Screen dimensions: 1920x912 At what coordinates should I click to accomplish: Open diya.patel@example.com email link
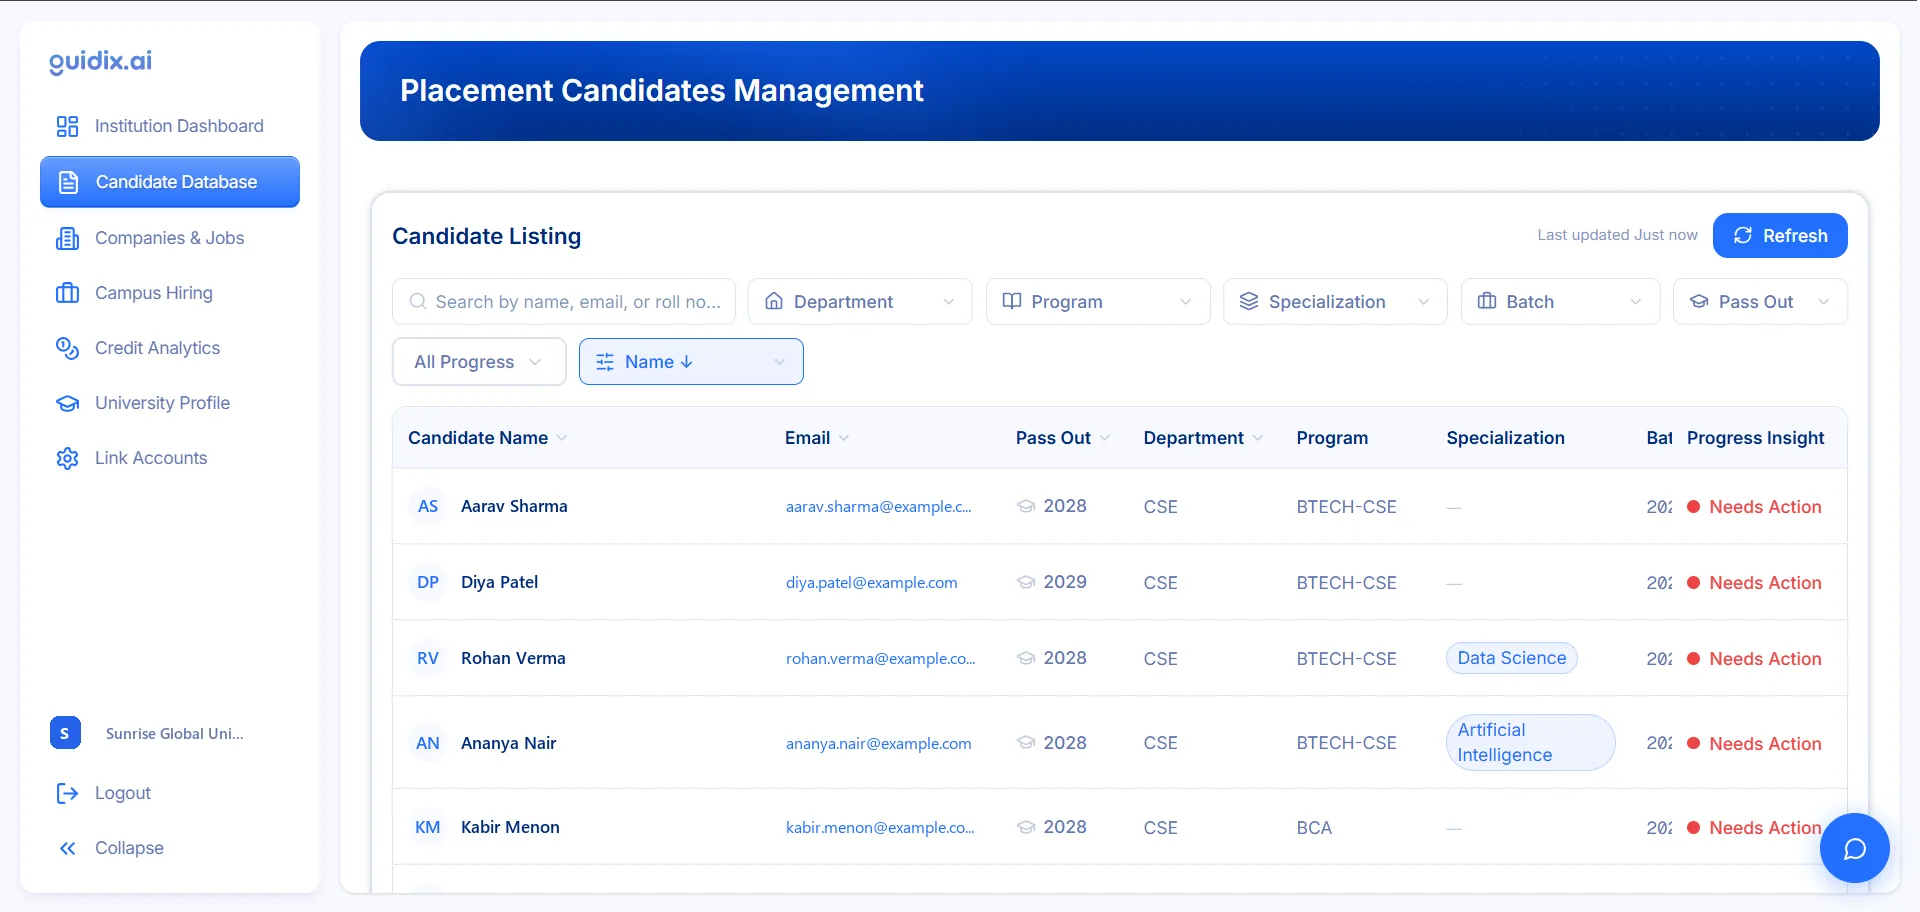[871, 583]
